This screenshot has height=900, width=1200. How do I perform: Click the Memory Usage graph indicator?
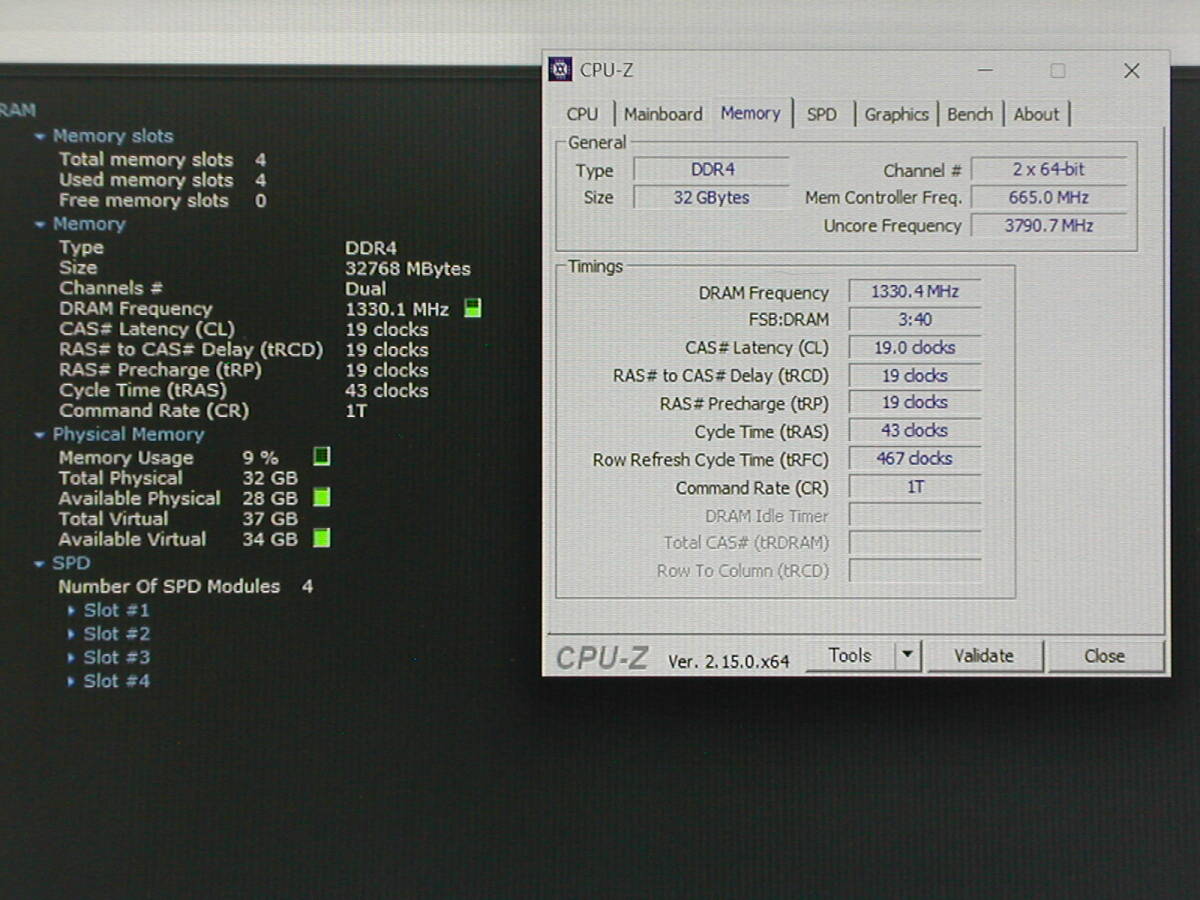[321, 457]
